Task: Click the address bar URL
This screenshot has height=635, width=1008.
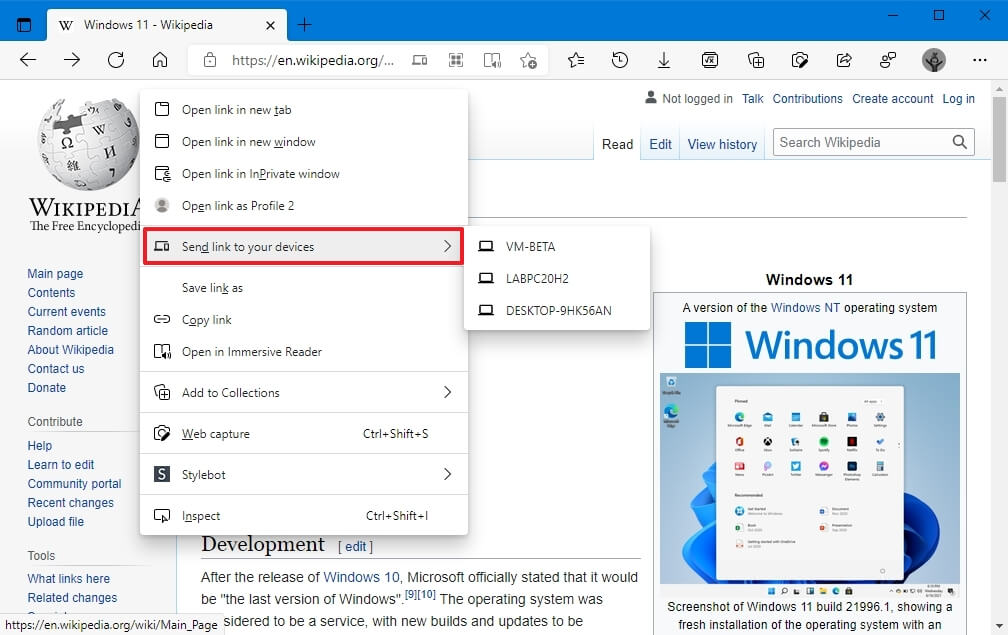Action: click(x=312, y=60)
